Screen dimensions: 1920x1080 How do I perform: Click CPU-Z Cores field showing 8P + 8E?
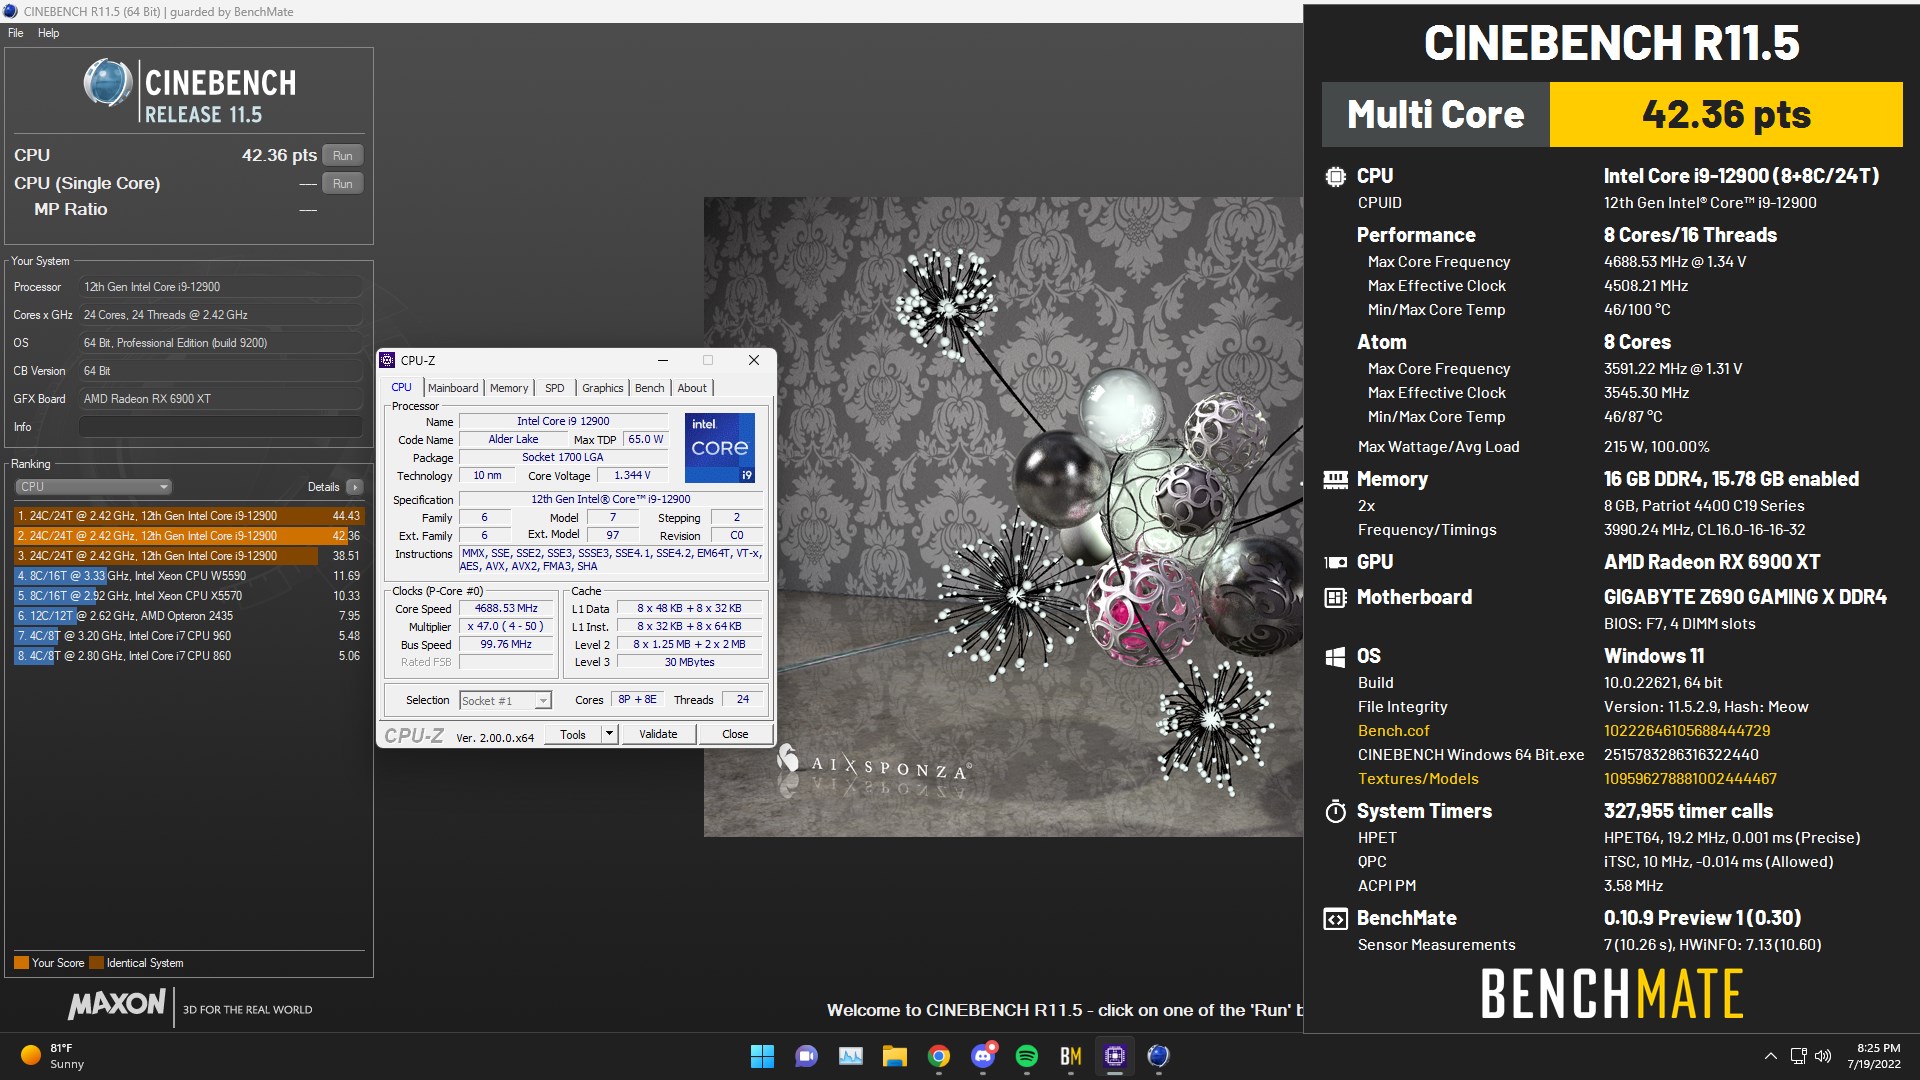click(x=637, y=700)
